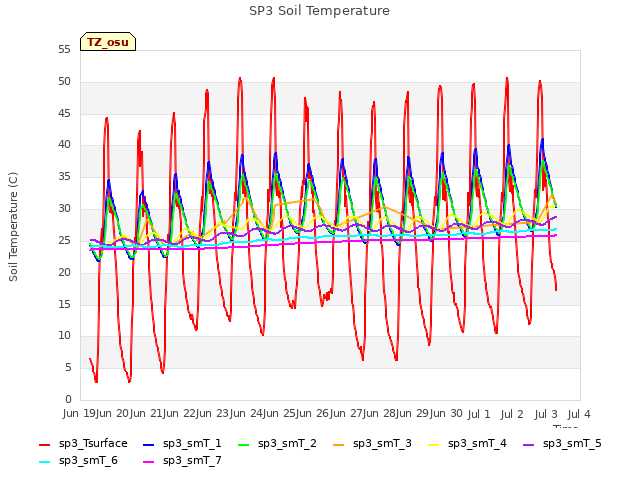The width and height of the screenshot is (640, 480).
Task: Click the 30 y-axis tick label
Action: click(64, 209)
